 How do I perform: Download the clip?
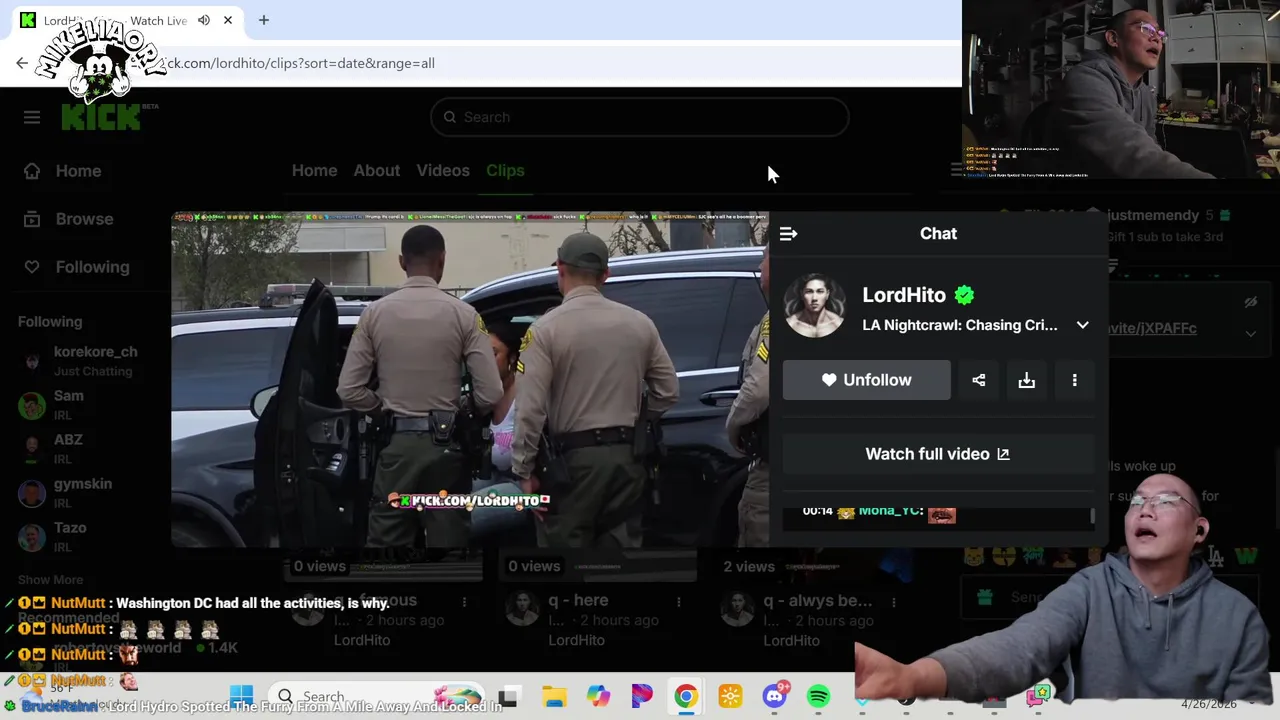1026,380
